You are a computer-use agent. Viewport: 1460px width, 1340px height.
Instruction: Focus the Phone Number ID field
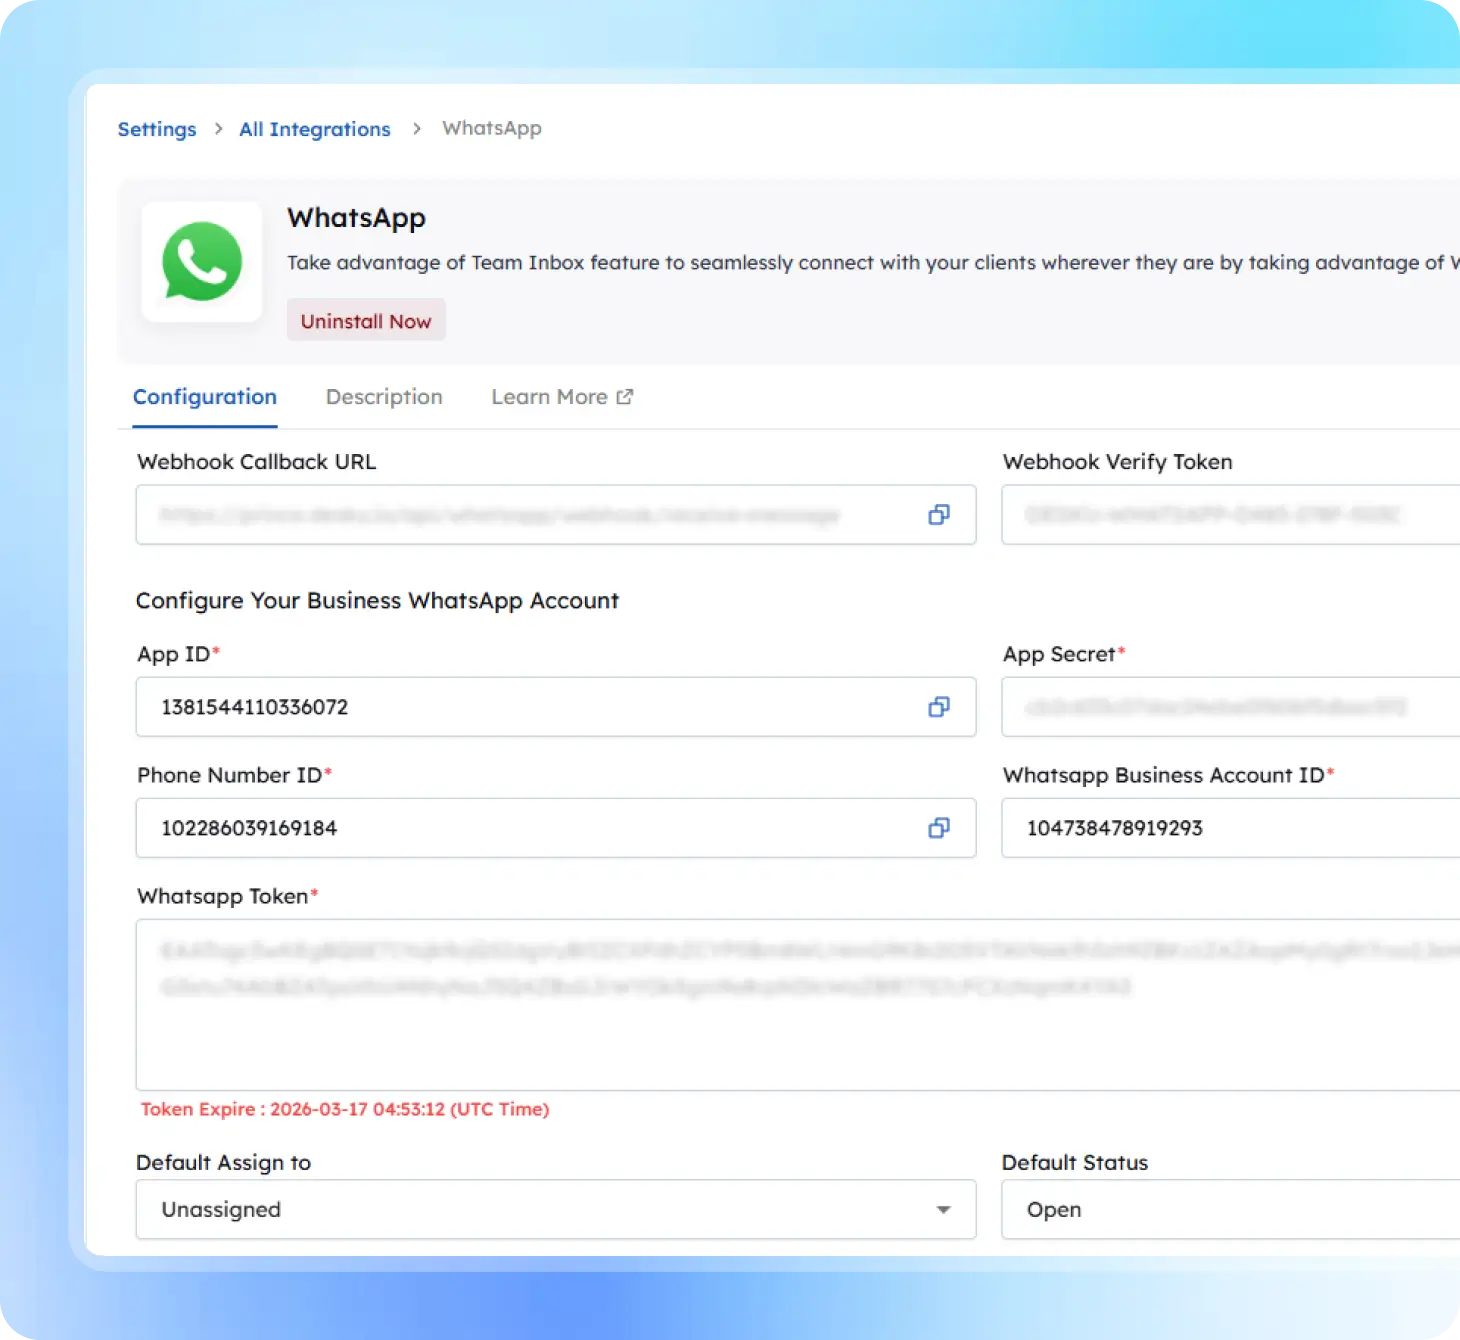pyautogui.click(x=556, y=828)
